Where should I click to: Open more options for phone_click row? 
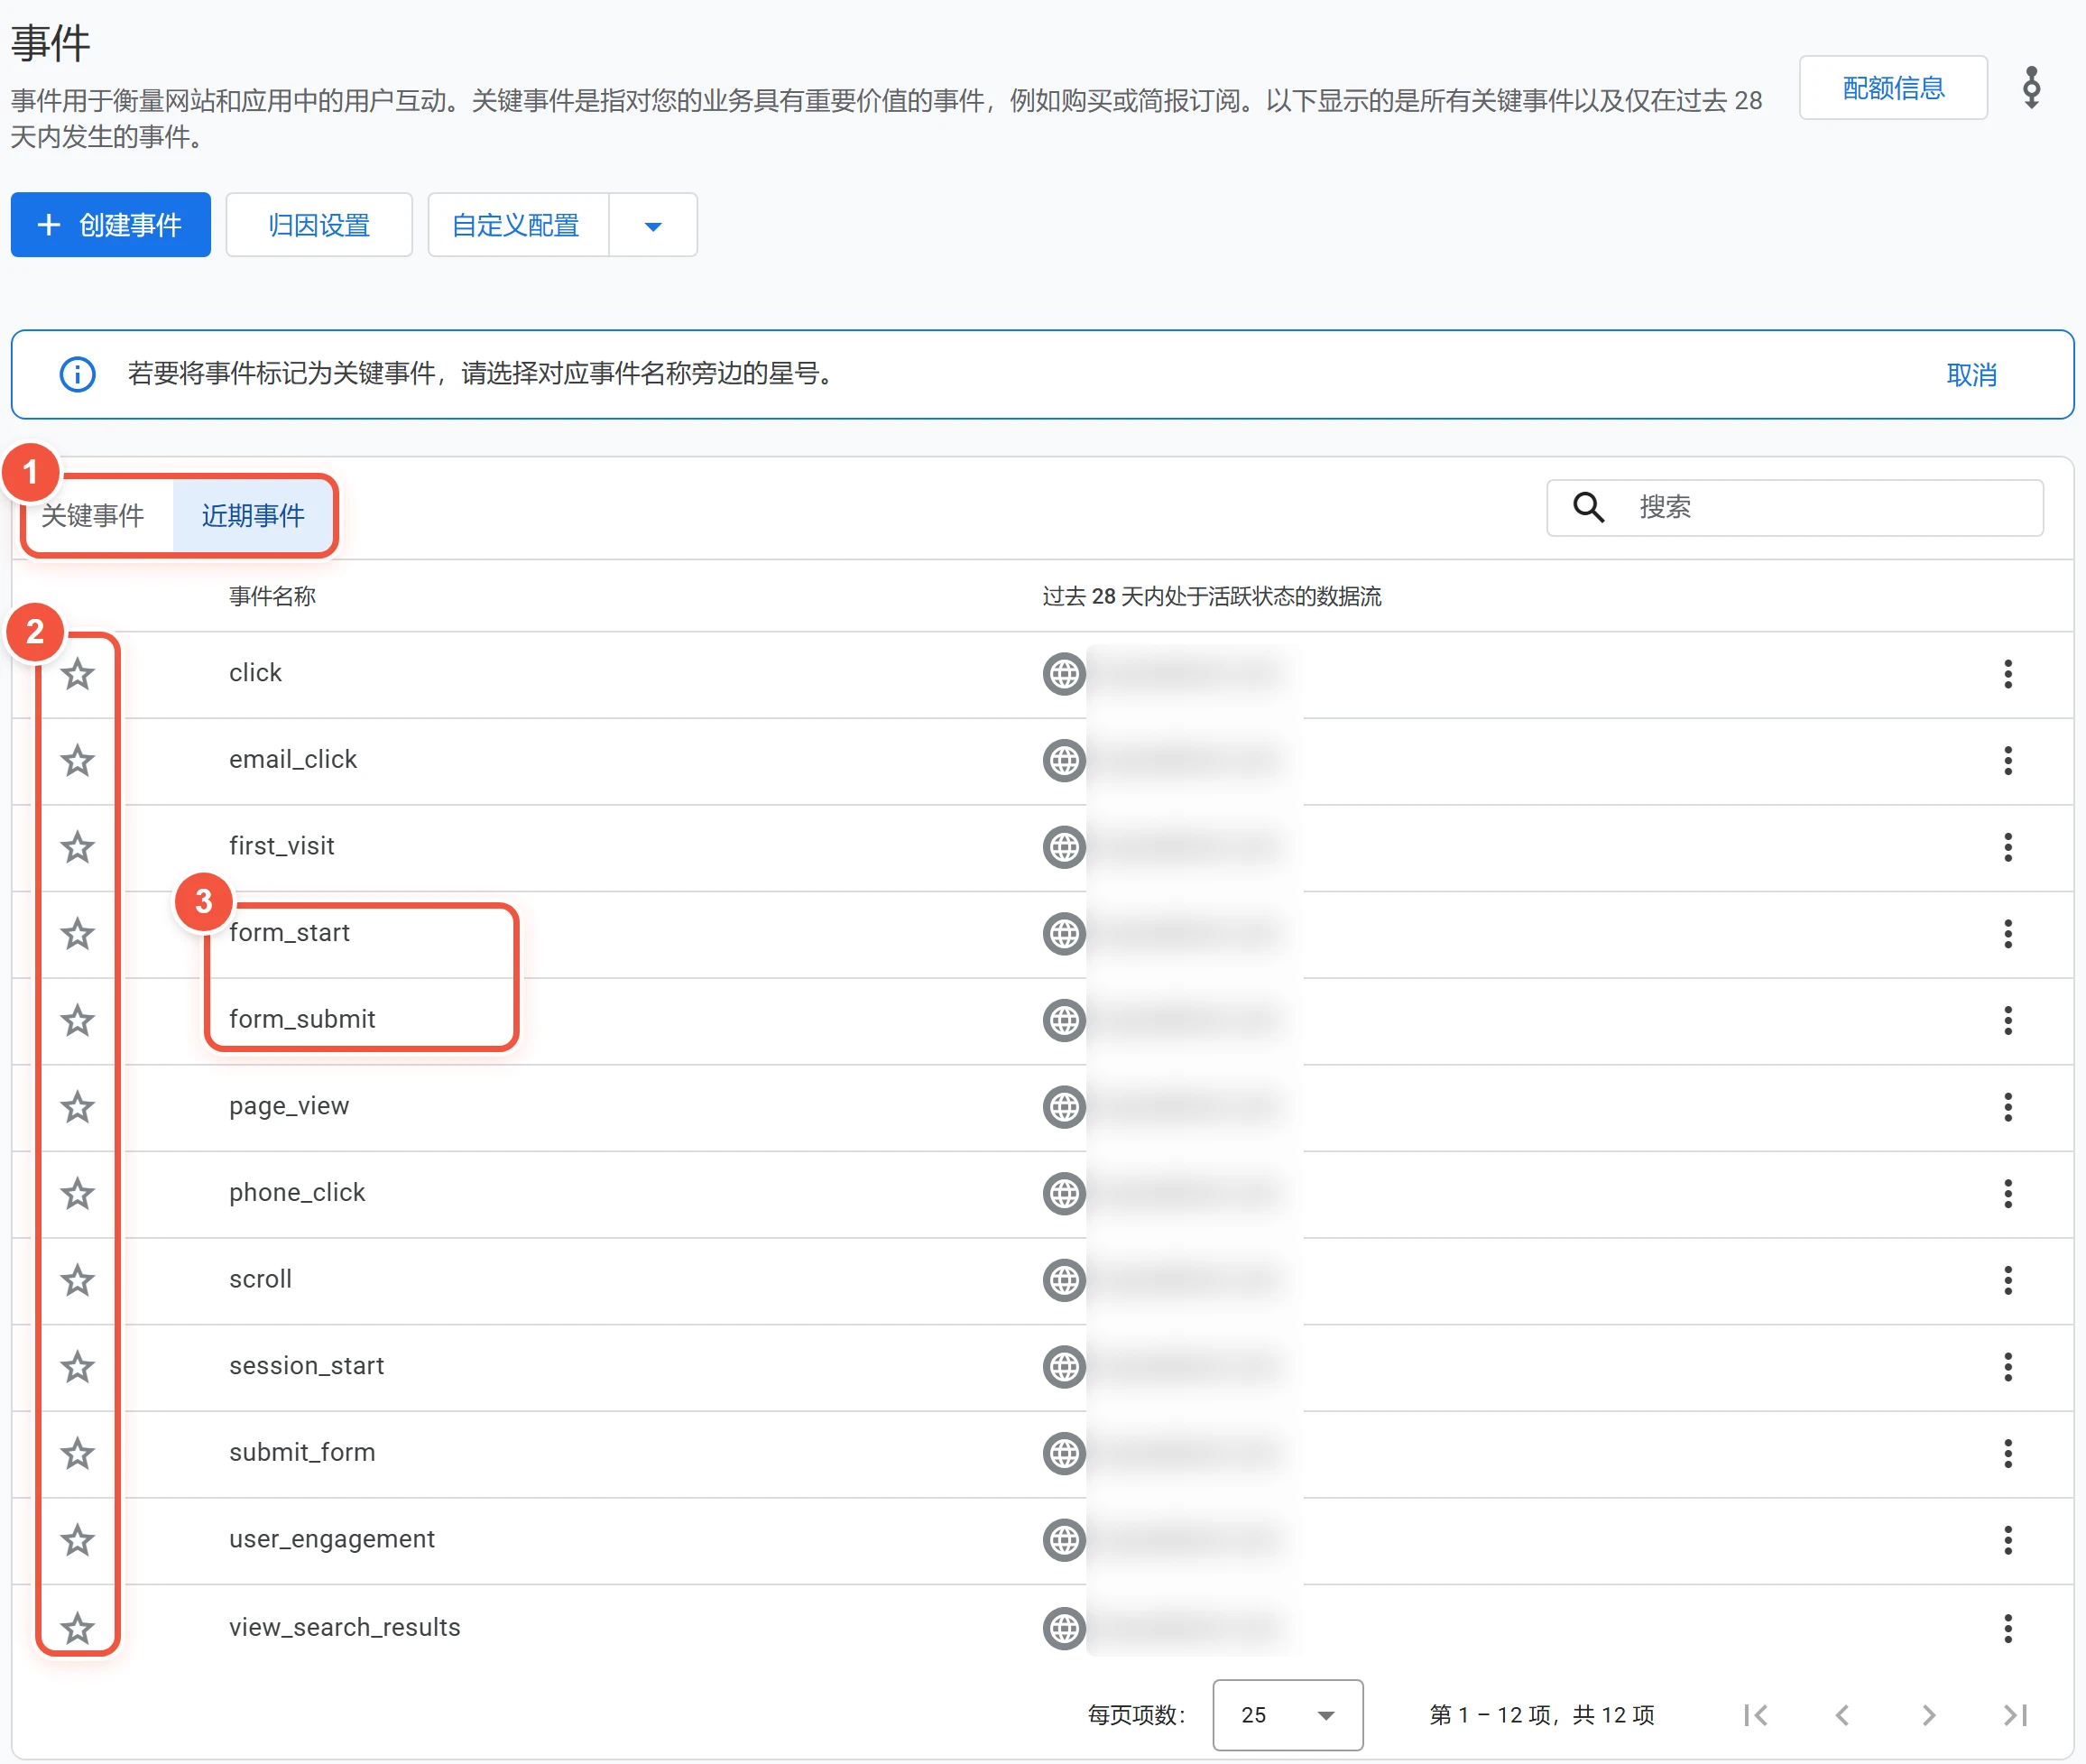(x=2007, y=1193)
